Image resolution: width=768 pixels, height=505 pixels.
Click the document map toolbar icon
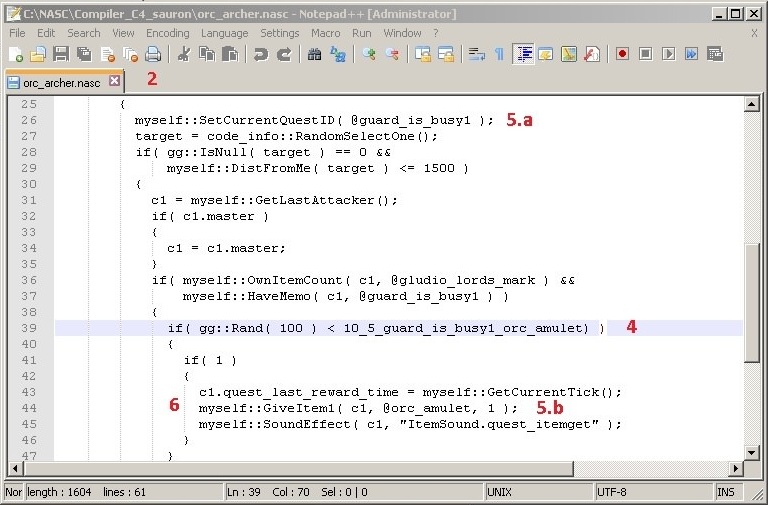pyautogui.click(x=569, y=54)
